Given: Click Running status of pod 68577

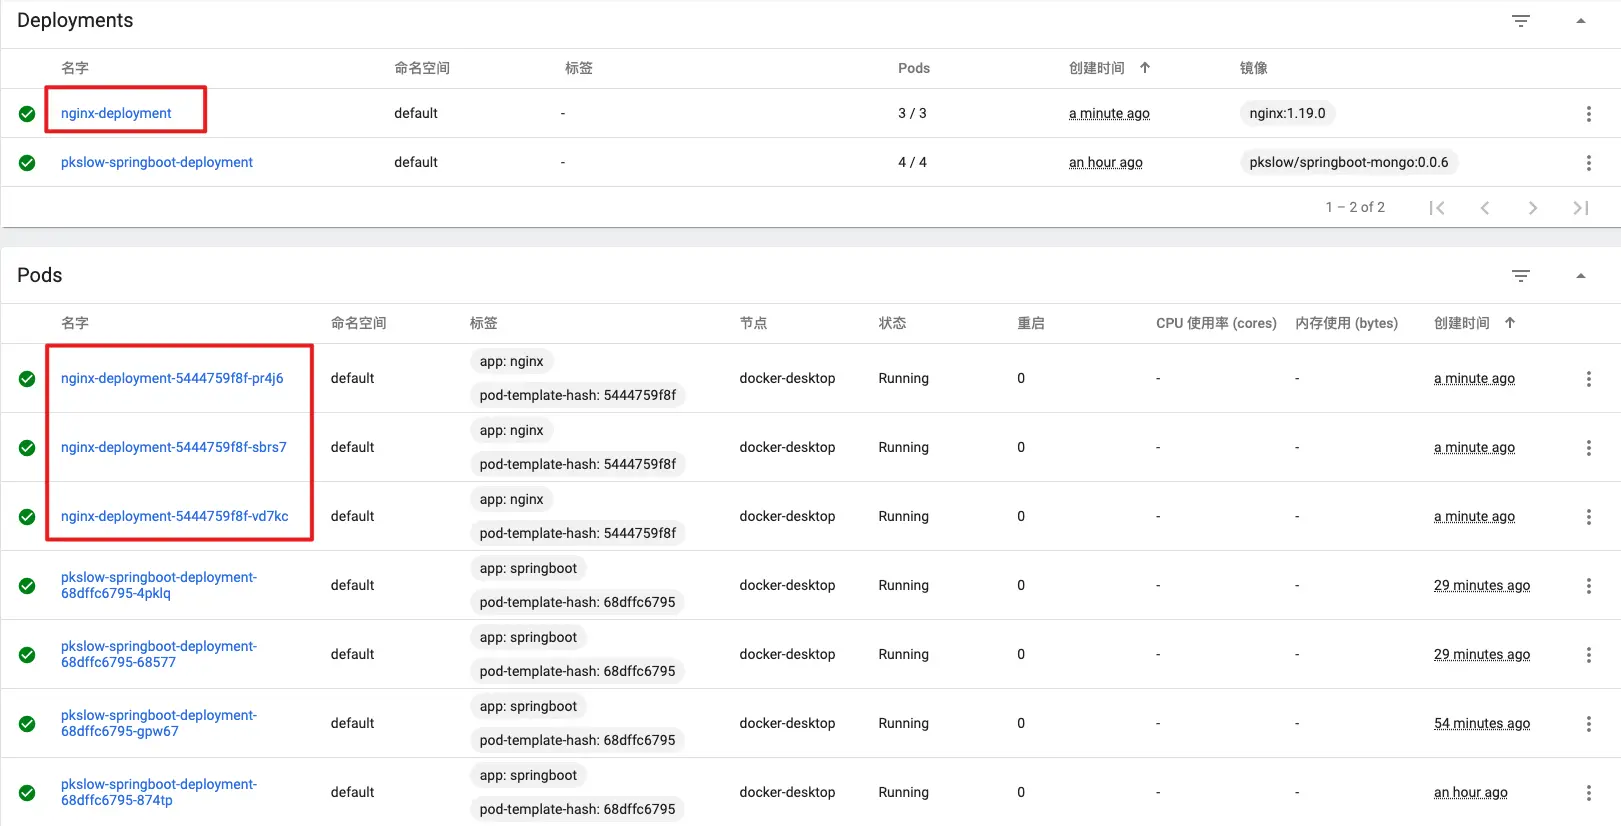Looking at the screenshot, I should coord(904,654).
